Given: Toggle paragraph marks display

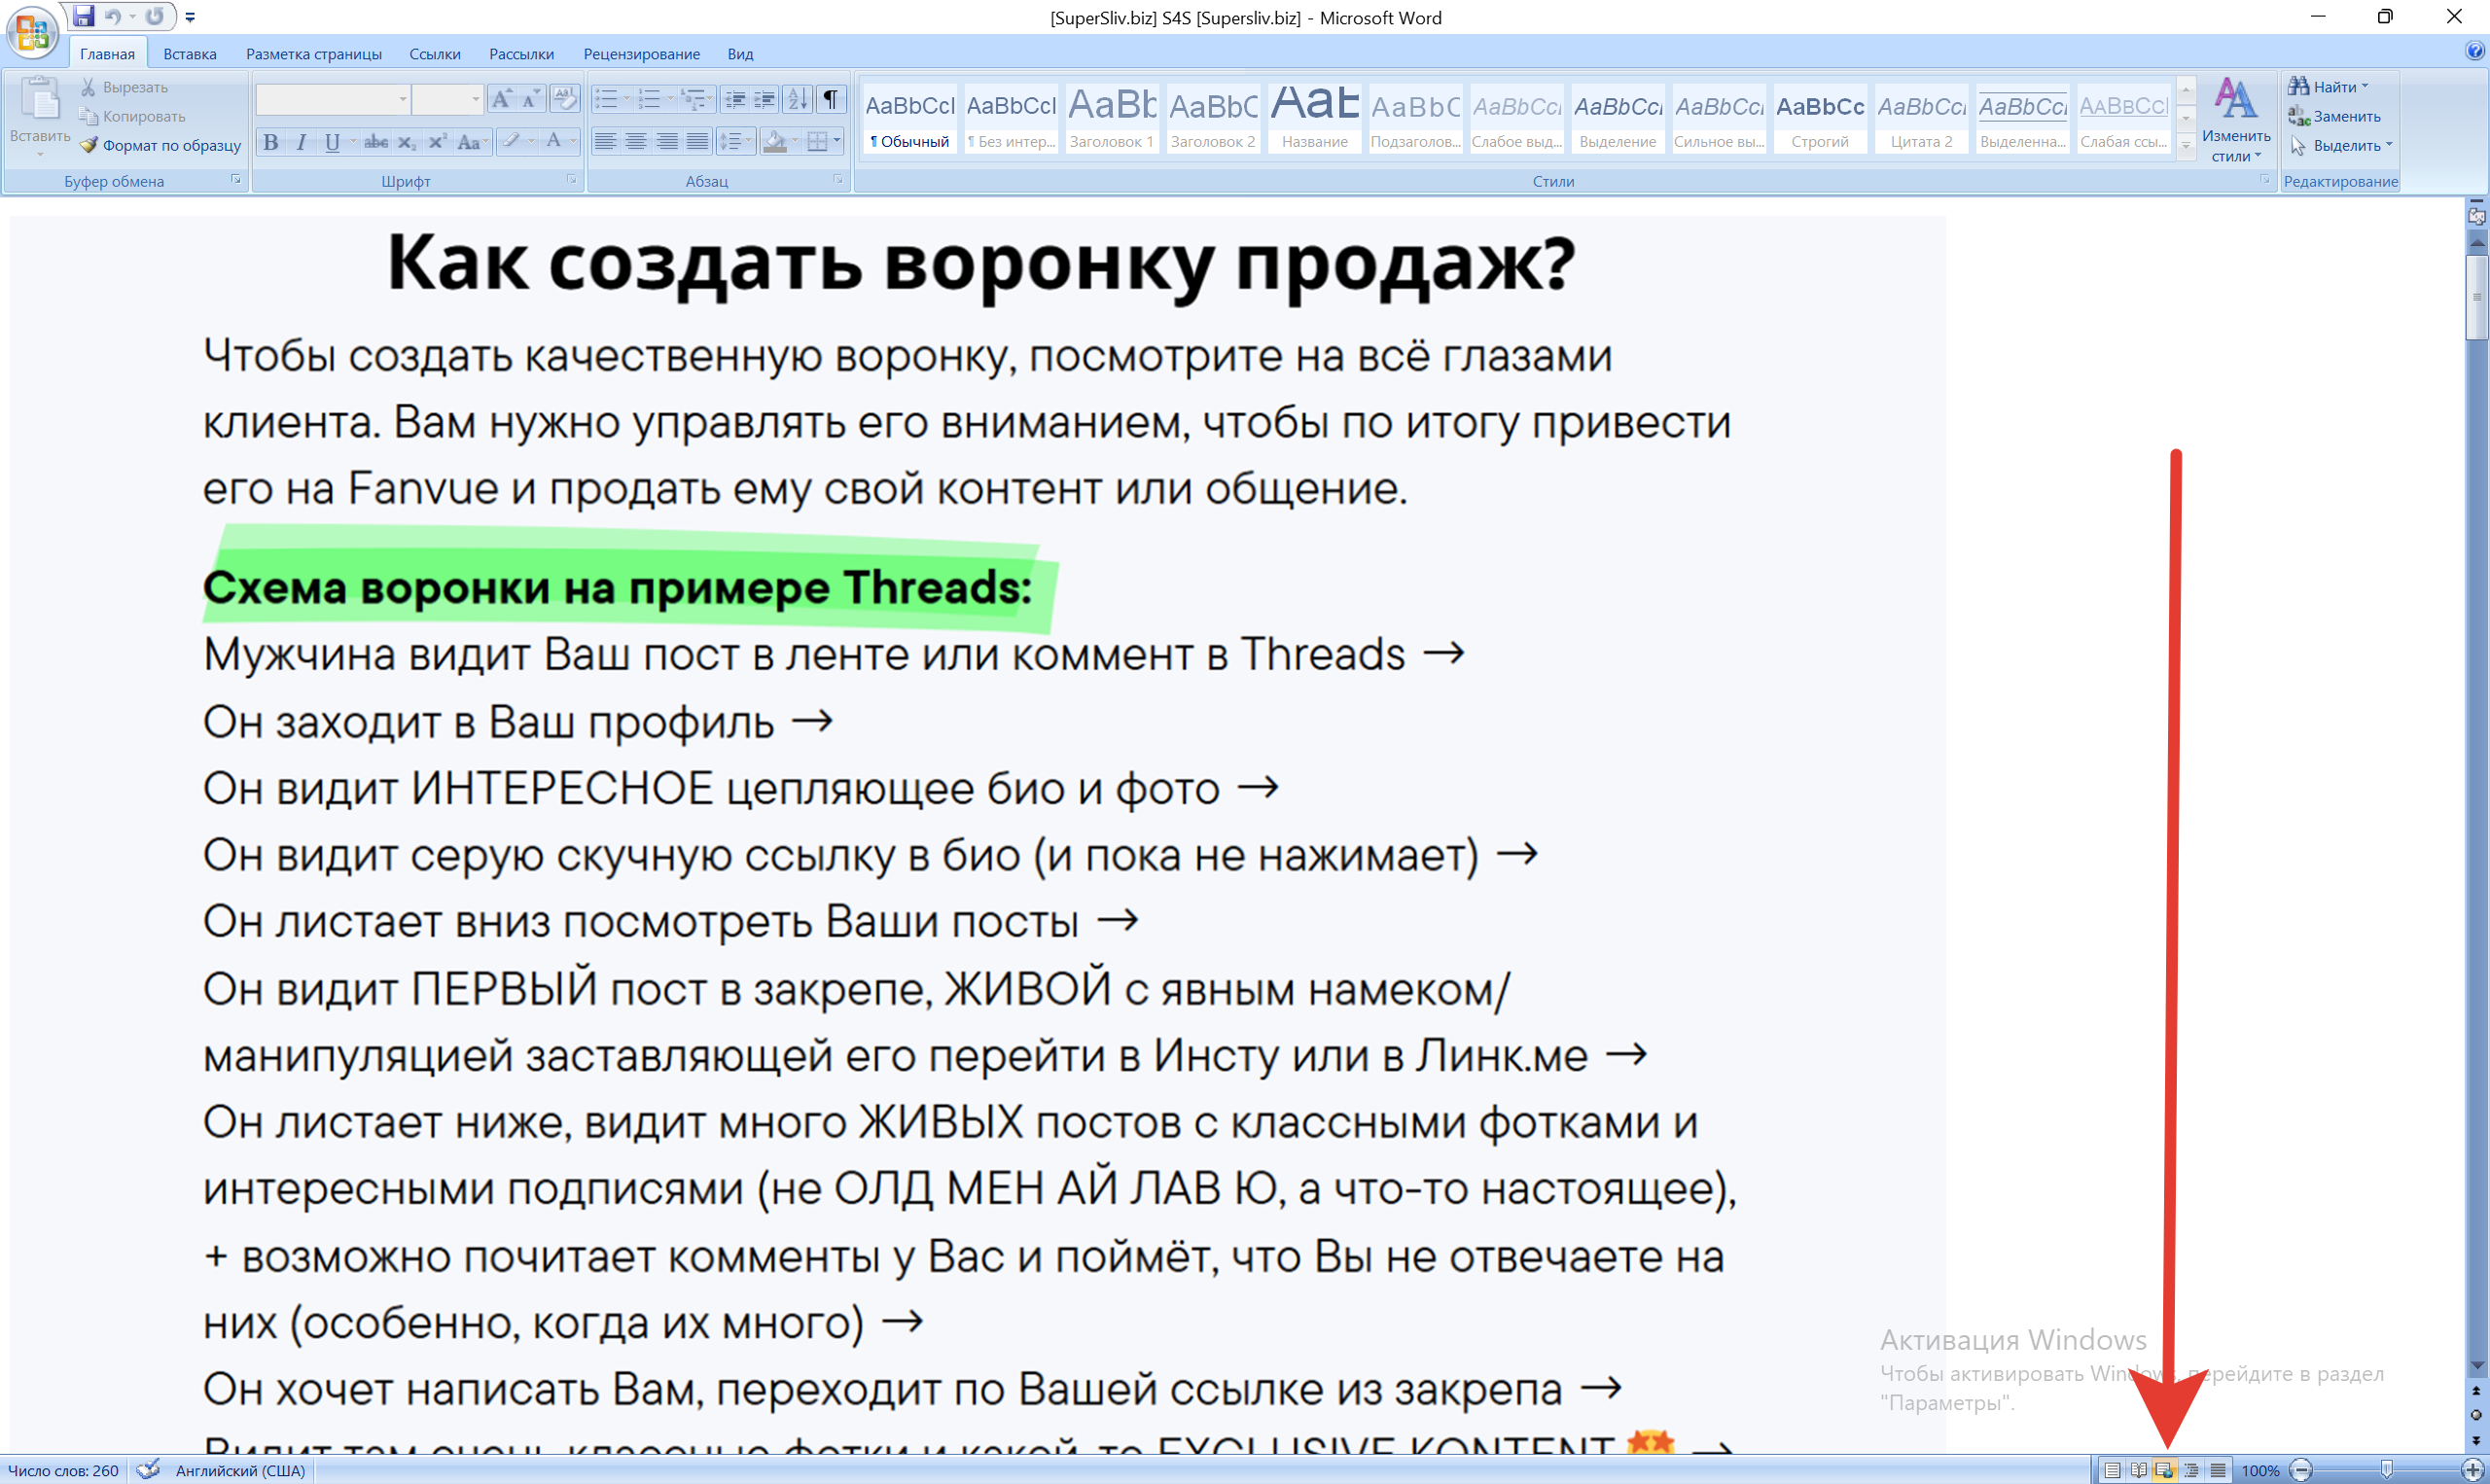Looking at the screenshot, I should pyautogui.click(x=831, y=98).
